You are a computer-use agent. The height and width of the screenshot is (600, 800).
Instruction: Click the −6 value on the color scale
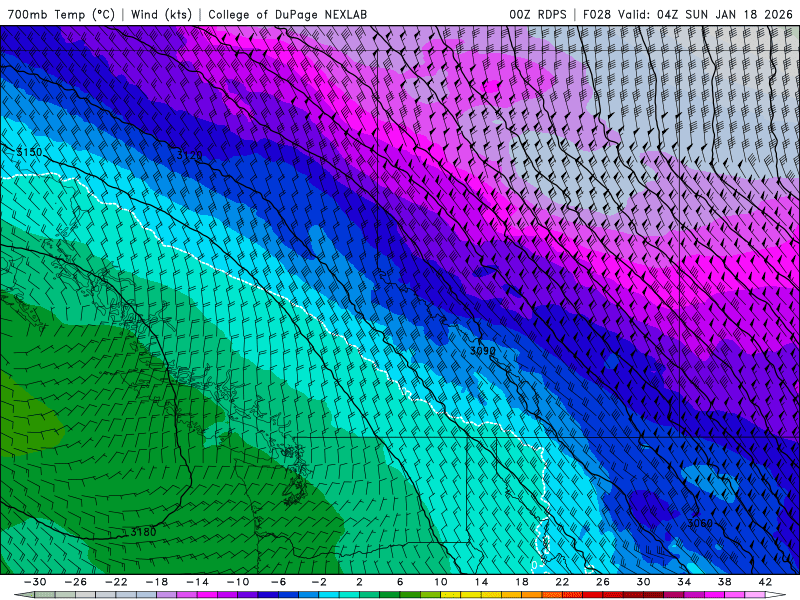[278, 582]
